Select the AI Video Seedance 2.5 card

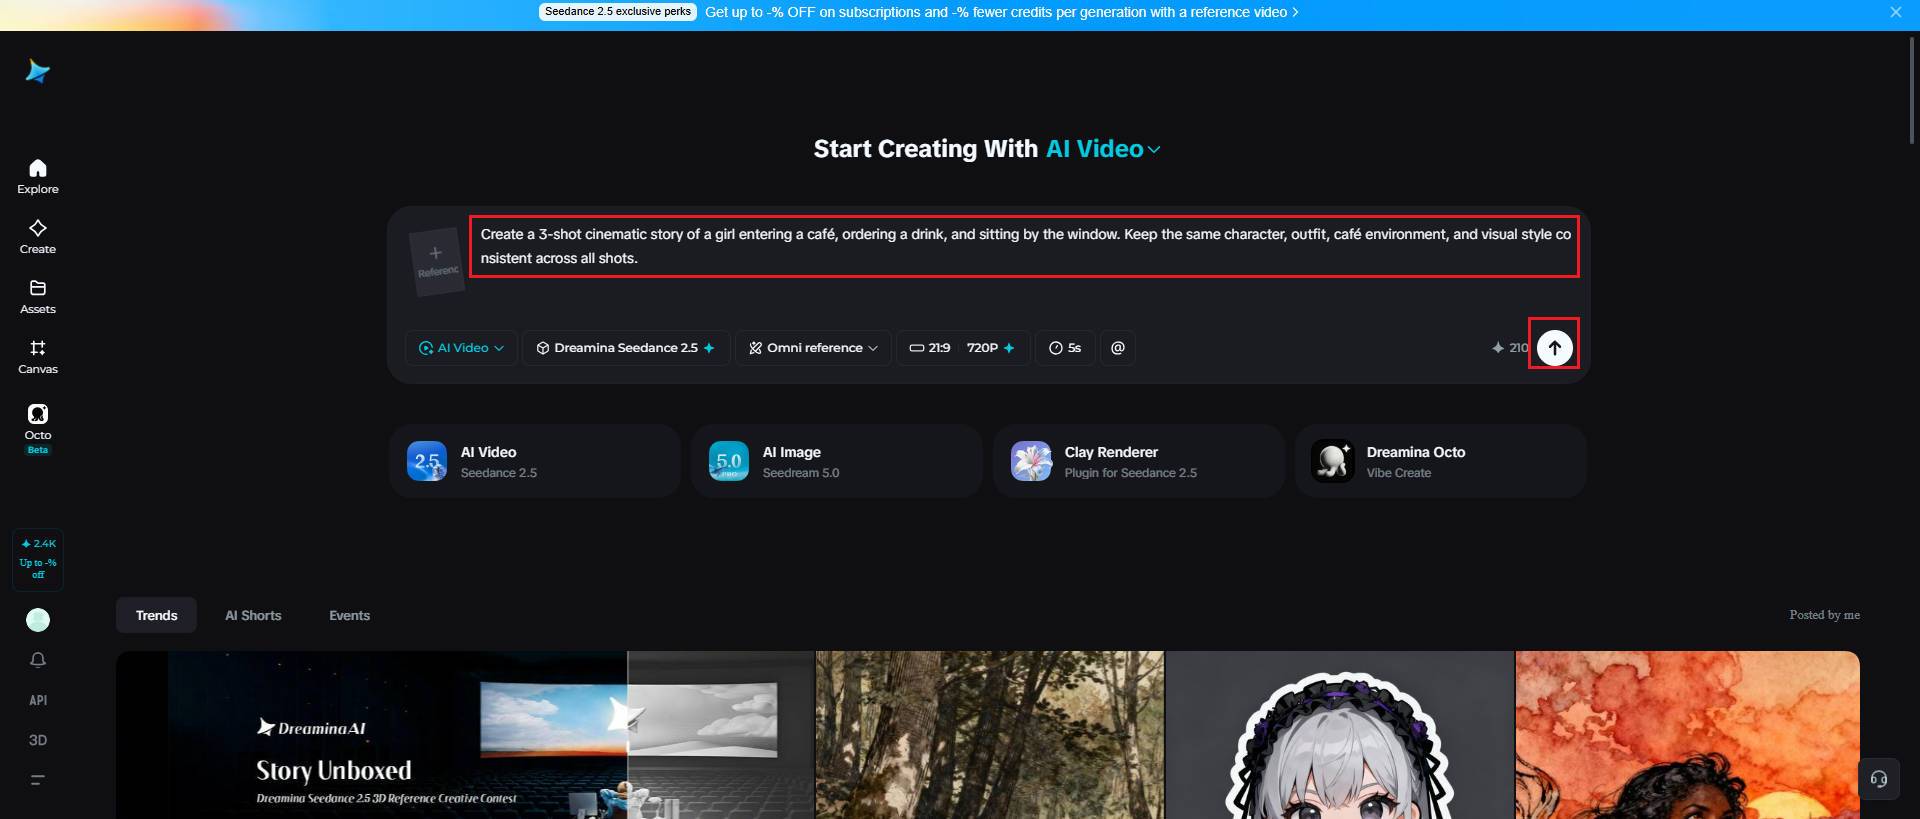(535, 461)
